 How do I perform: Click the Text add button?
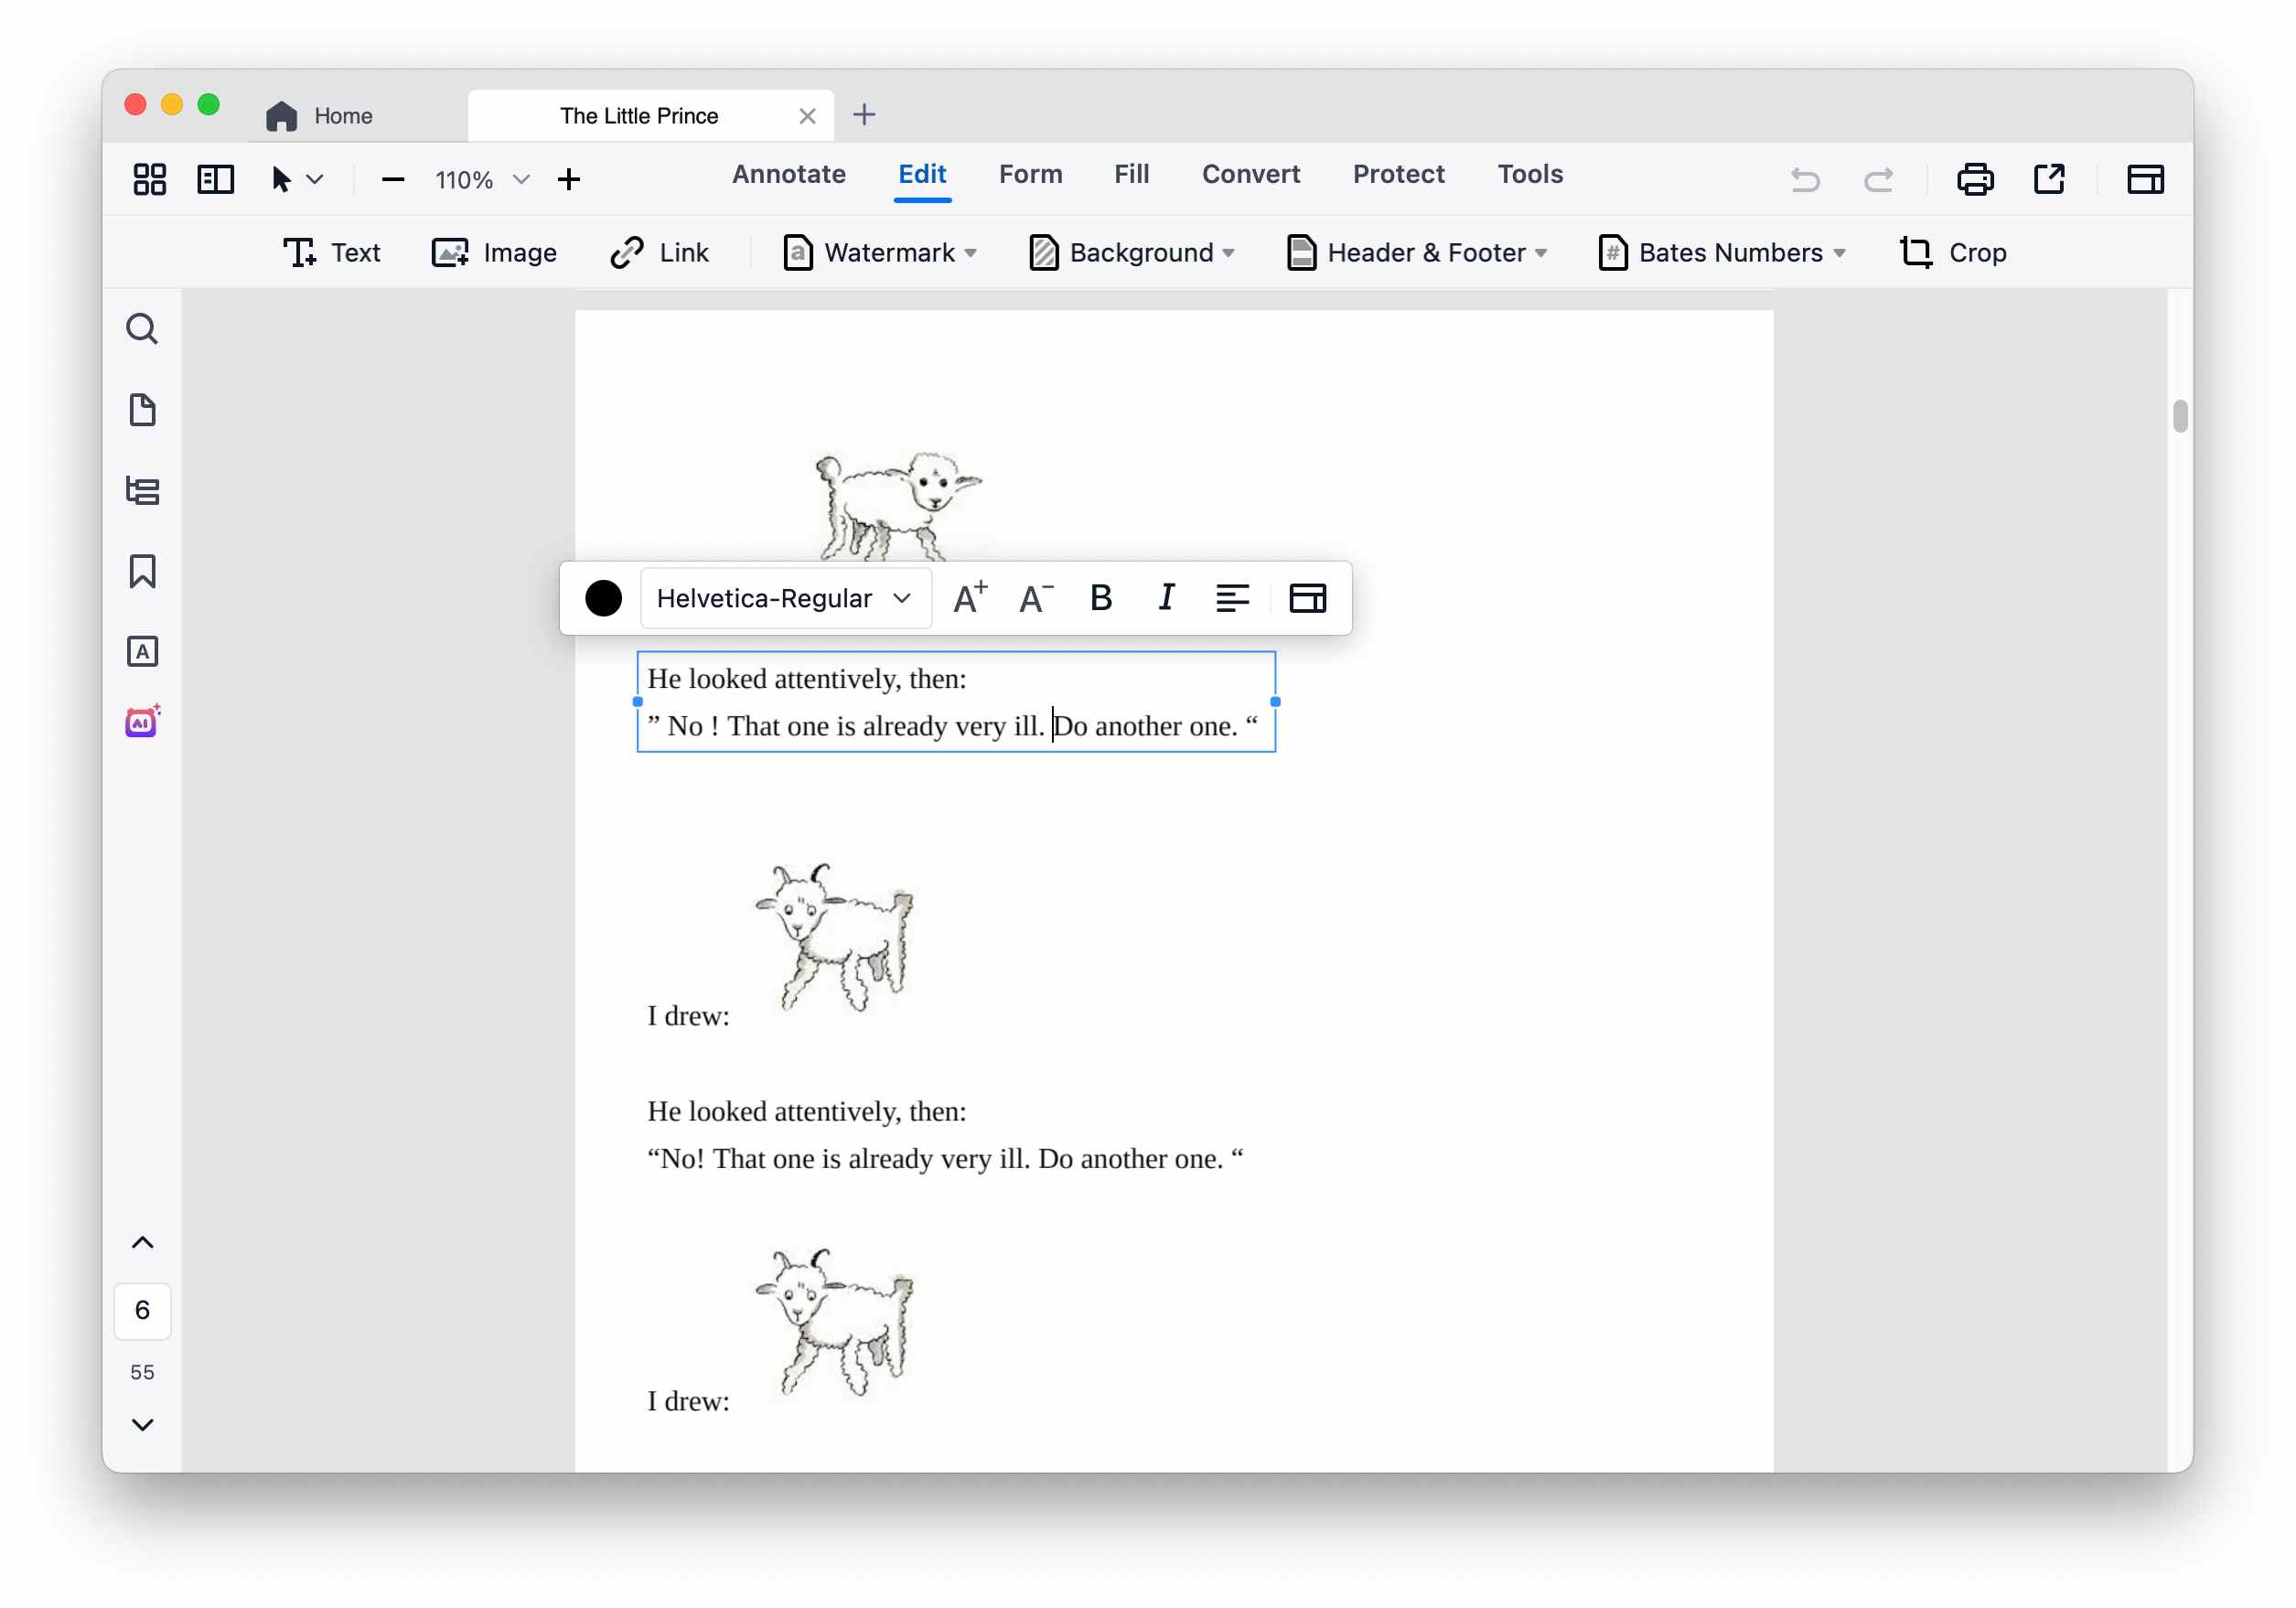(331, 253)
